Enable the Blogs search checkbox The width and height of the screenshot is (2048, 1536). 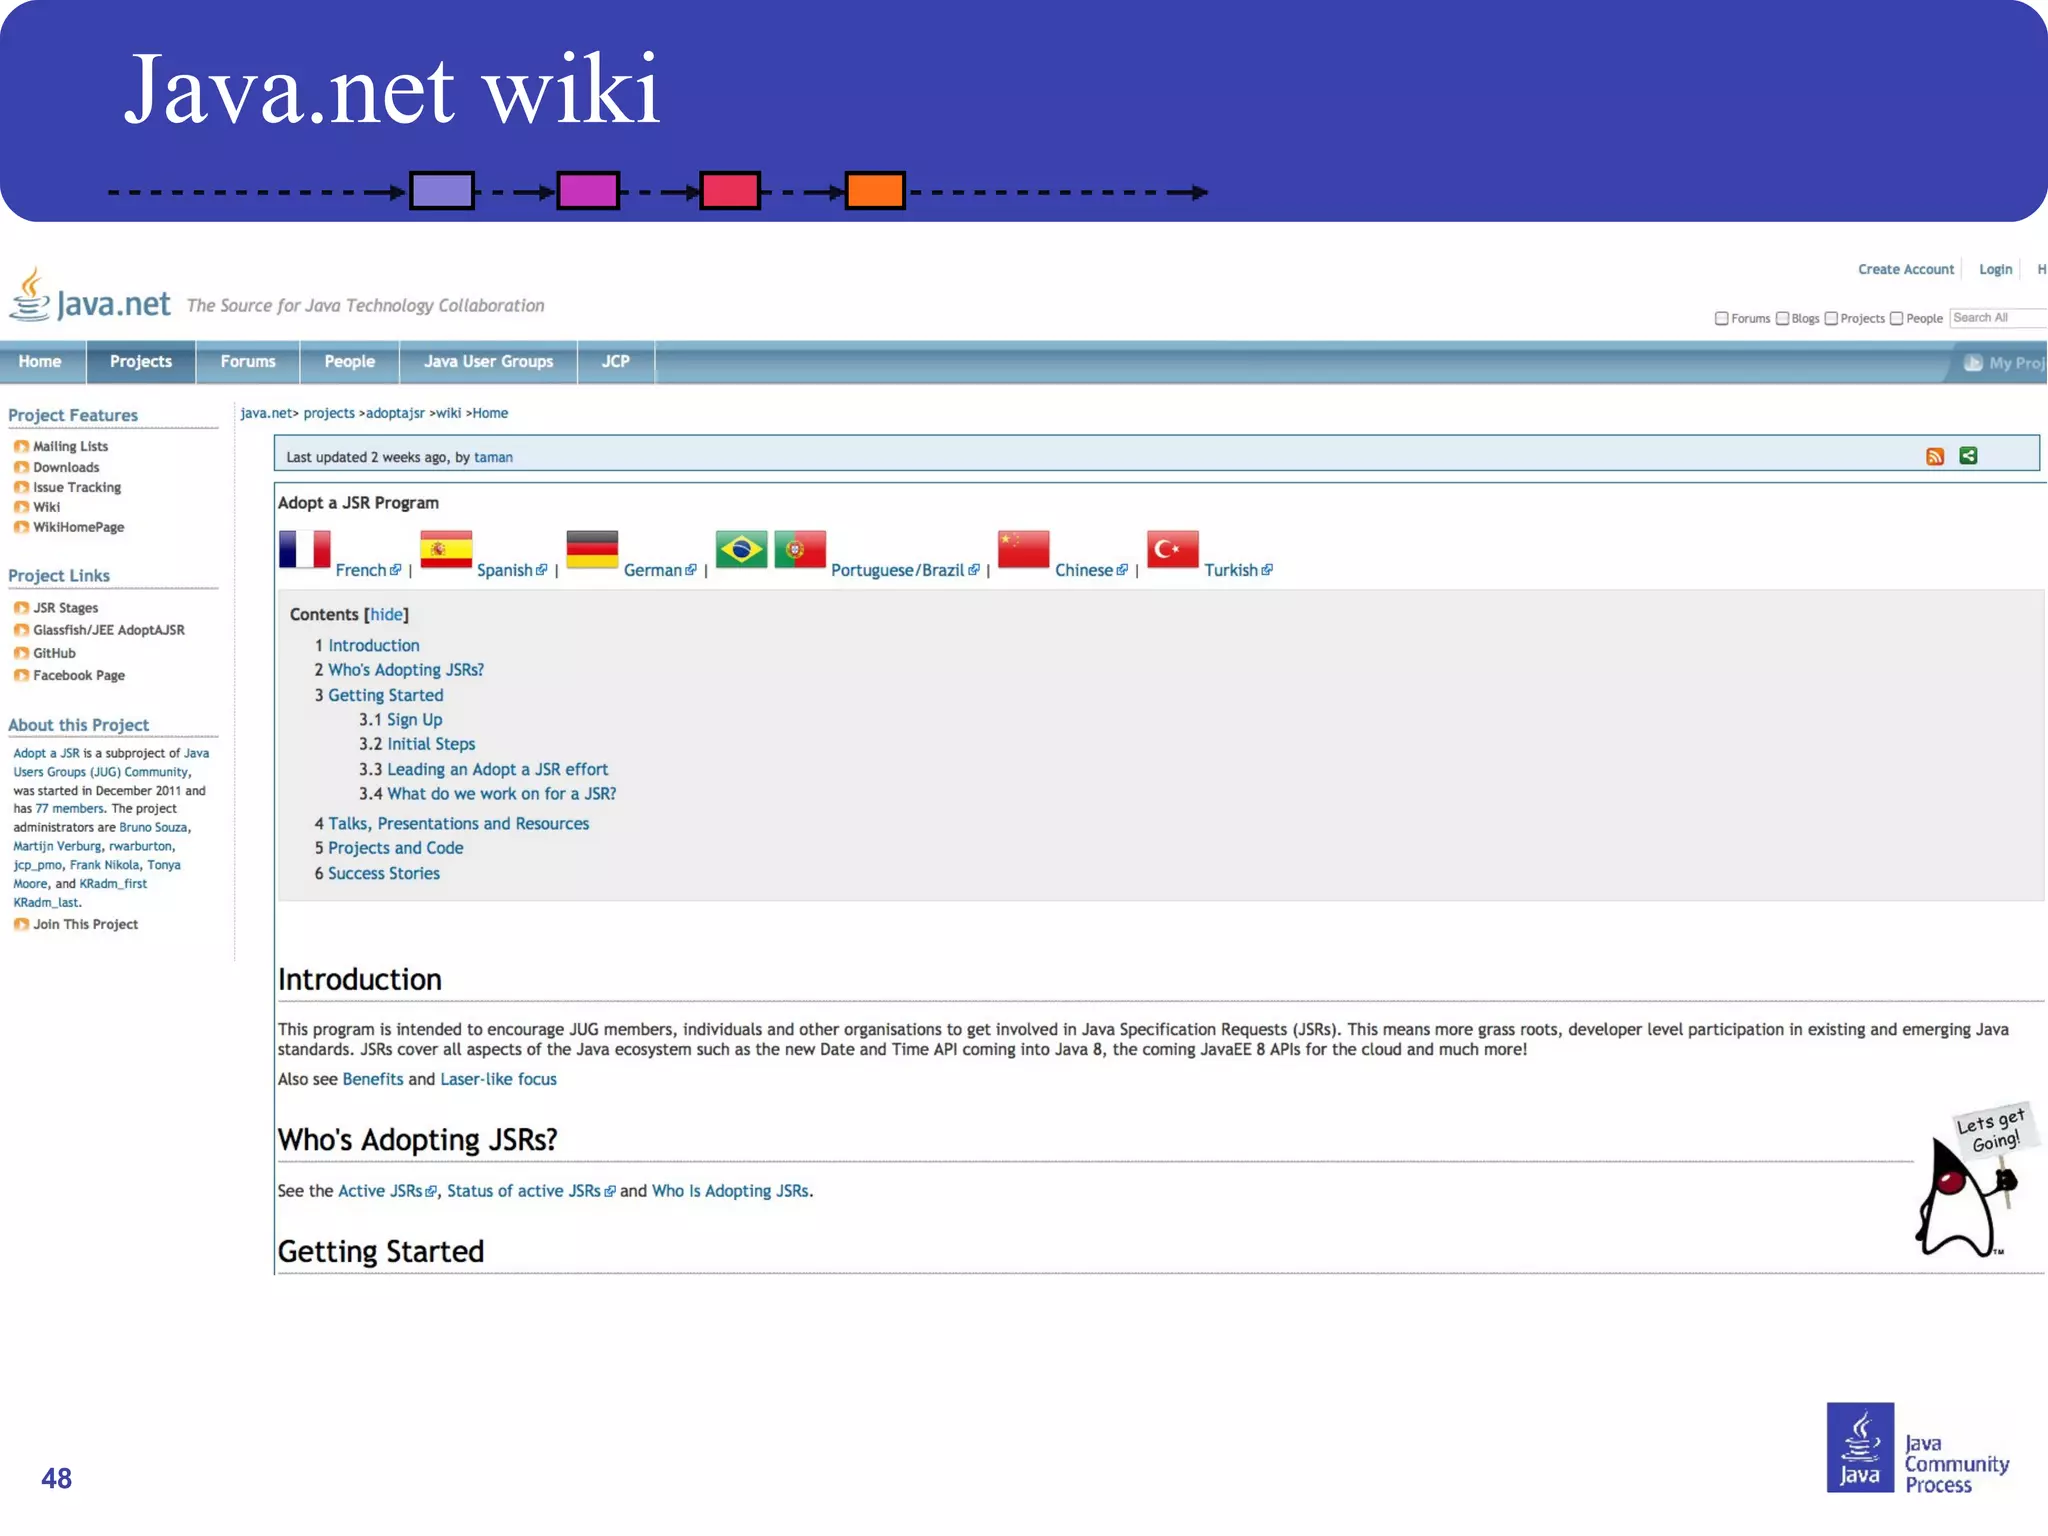tap(1782, 319)
